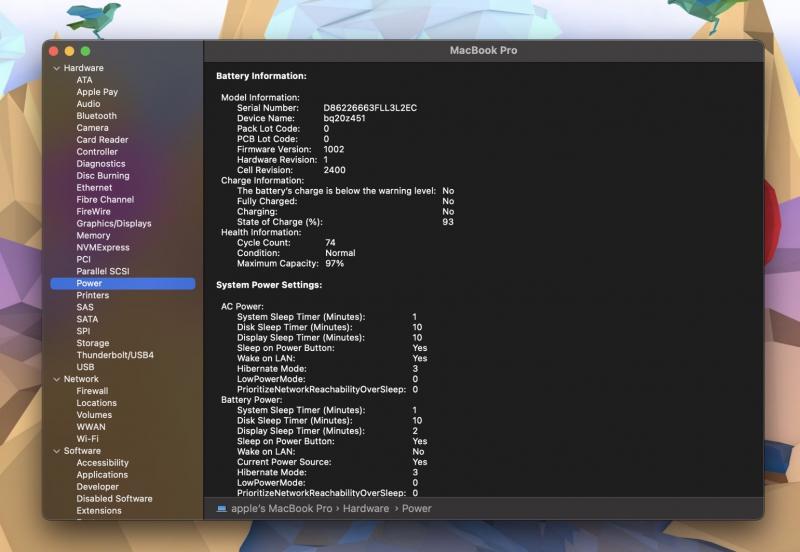Select NVMExpress in the sidebar

click(x=103, y=247)
